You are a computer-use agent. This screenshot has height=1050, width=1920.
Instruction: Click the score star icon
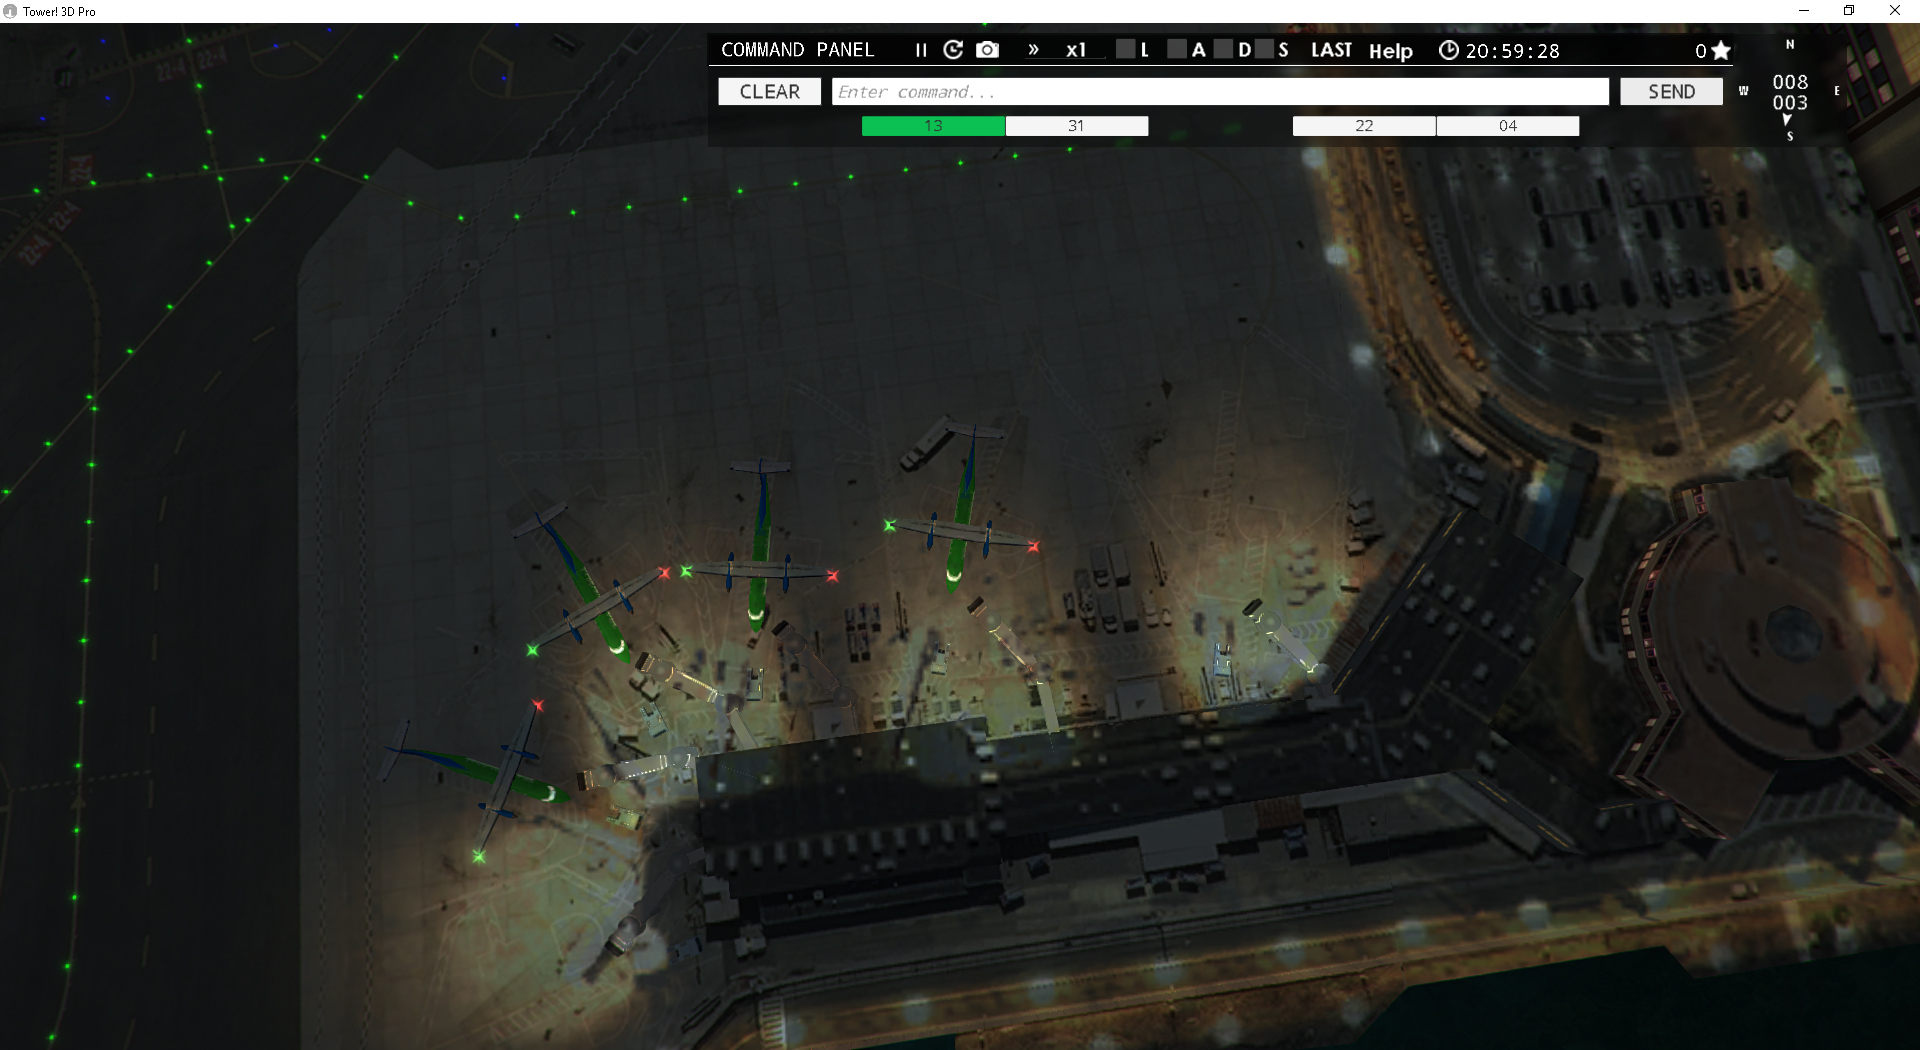[1721, 49]
